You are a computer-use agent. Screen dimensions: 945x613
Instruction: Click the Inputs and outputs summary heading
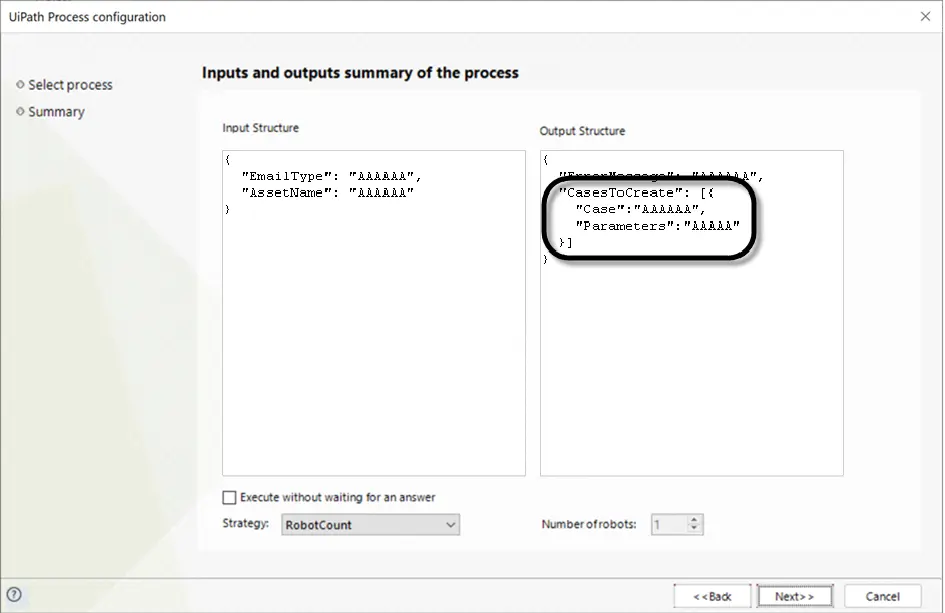(x=360, y=73)
